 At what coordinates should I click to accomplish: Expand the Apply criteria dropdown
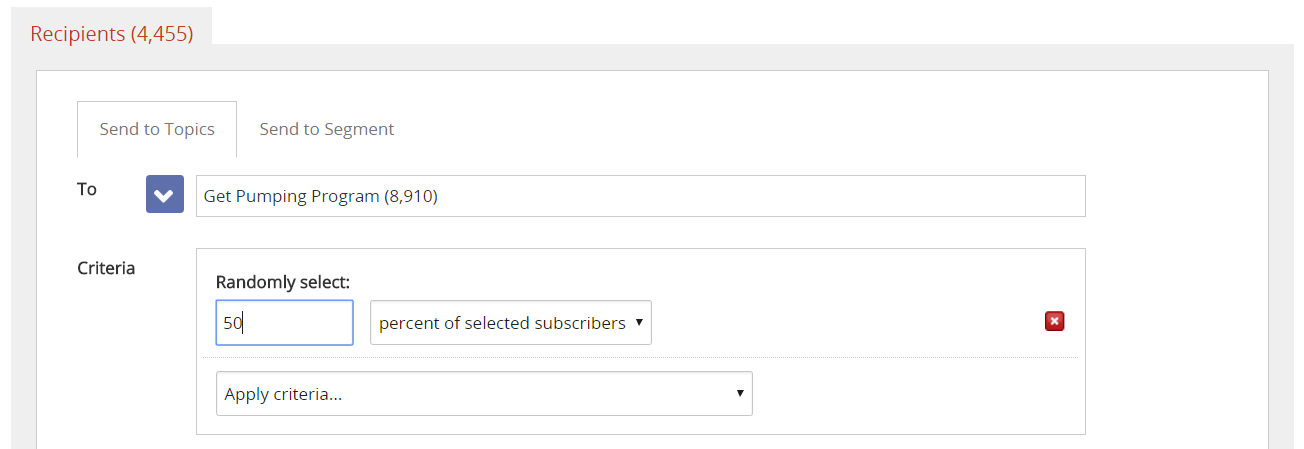point(484,394)
